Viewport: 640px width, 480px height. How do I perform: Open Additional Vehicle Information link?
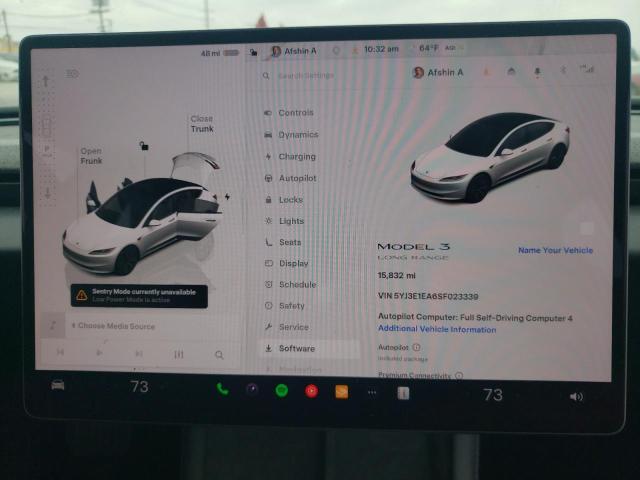[x=436, y=329]
